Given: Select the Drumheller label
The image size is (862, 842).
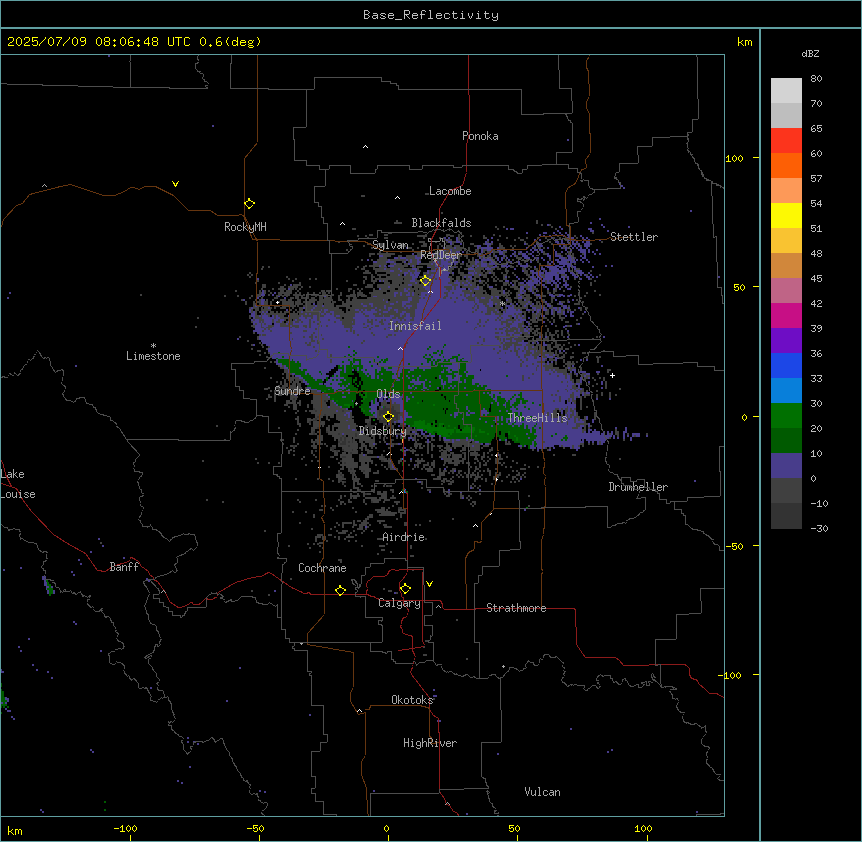Looking at the screenshot, I should click(x=638, y=487).
